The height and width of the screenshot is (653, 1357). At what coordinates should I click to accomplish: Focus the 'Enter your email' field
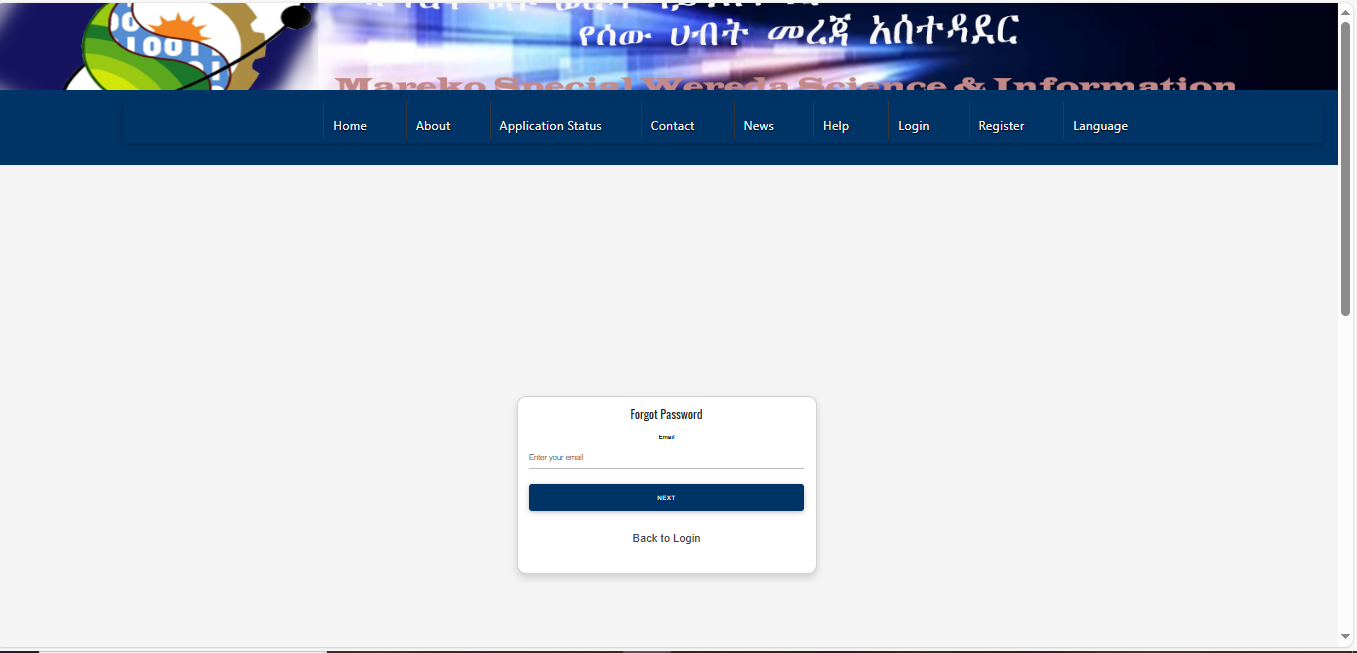[665, 458]
